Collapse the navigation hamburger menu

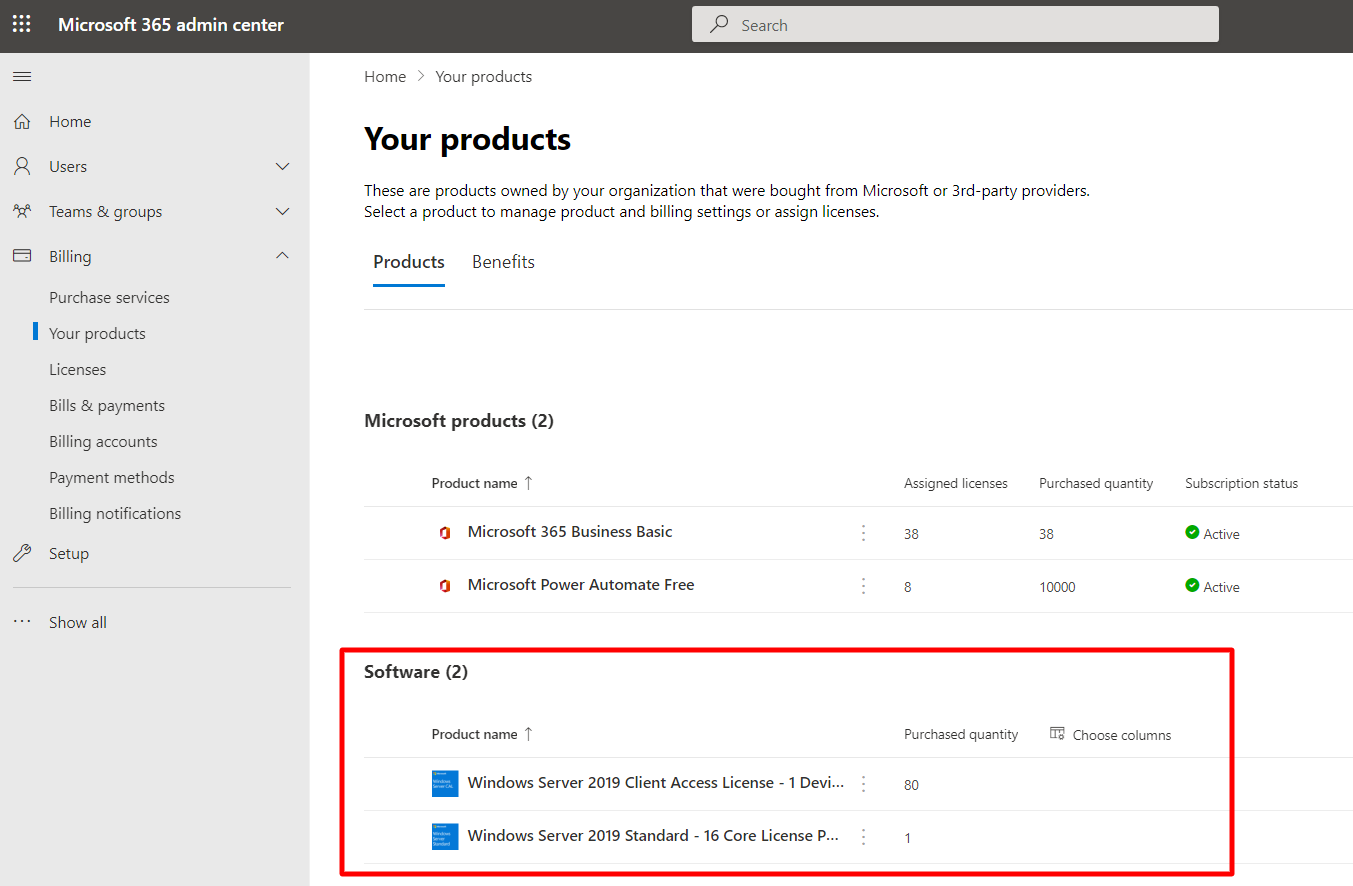(21, 77)
